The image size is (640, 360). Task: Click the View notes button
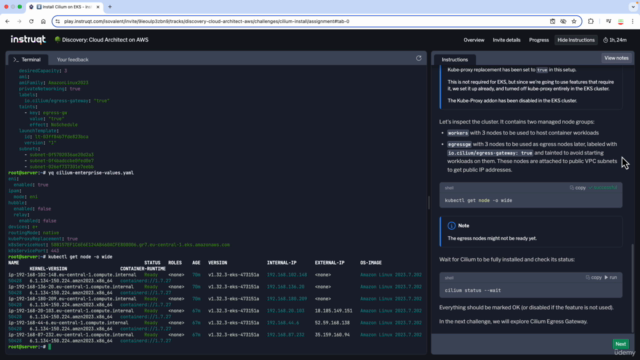[616, 58]
